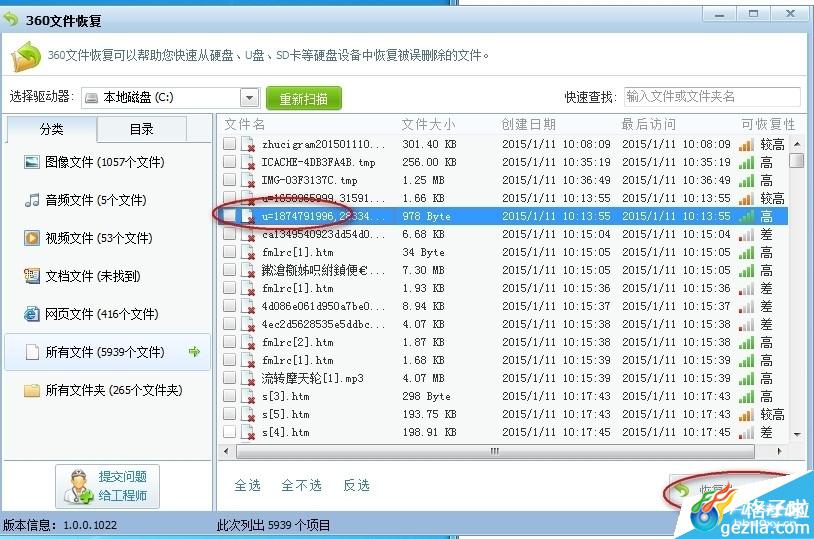Select the document files category icon
The image size is (814, 539).
32,276
